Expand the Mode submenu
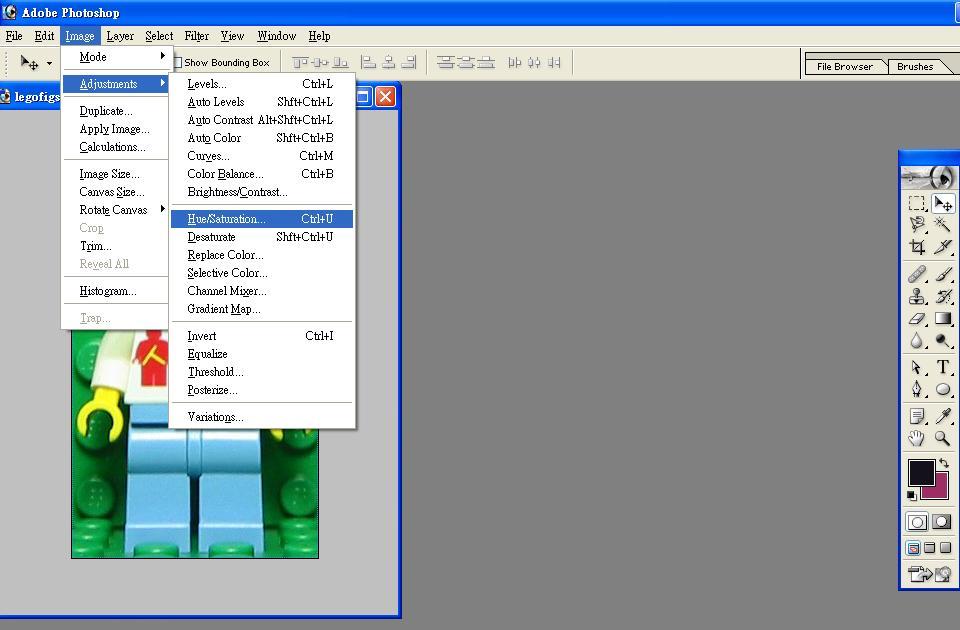The image size is (960, 630). tap(115, 57)
